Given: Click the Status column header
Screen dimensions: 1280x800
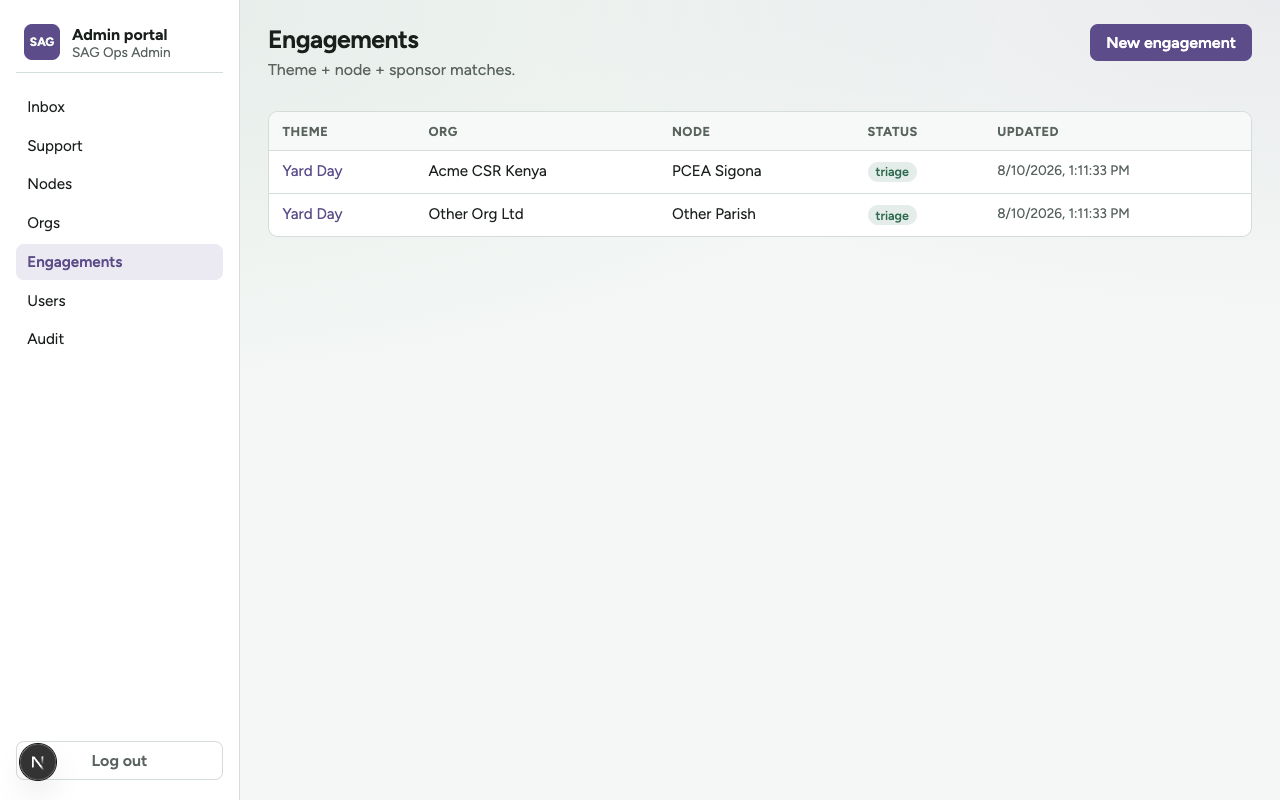Looking at the screenshot, I should coord(892,132).
